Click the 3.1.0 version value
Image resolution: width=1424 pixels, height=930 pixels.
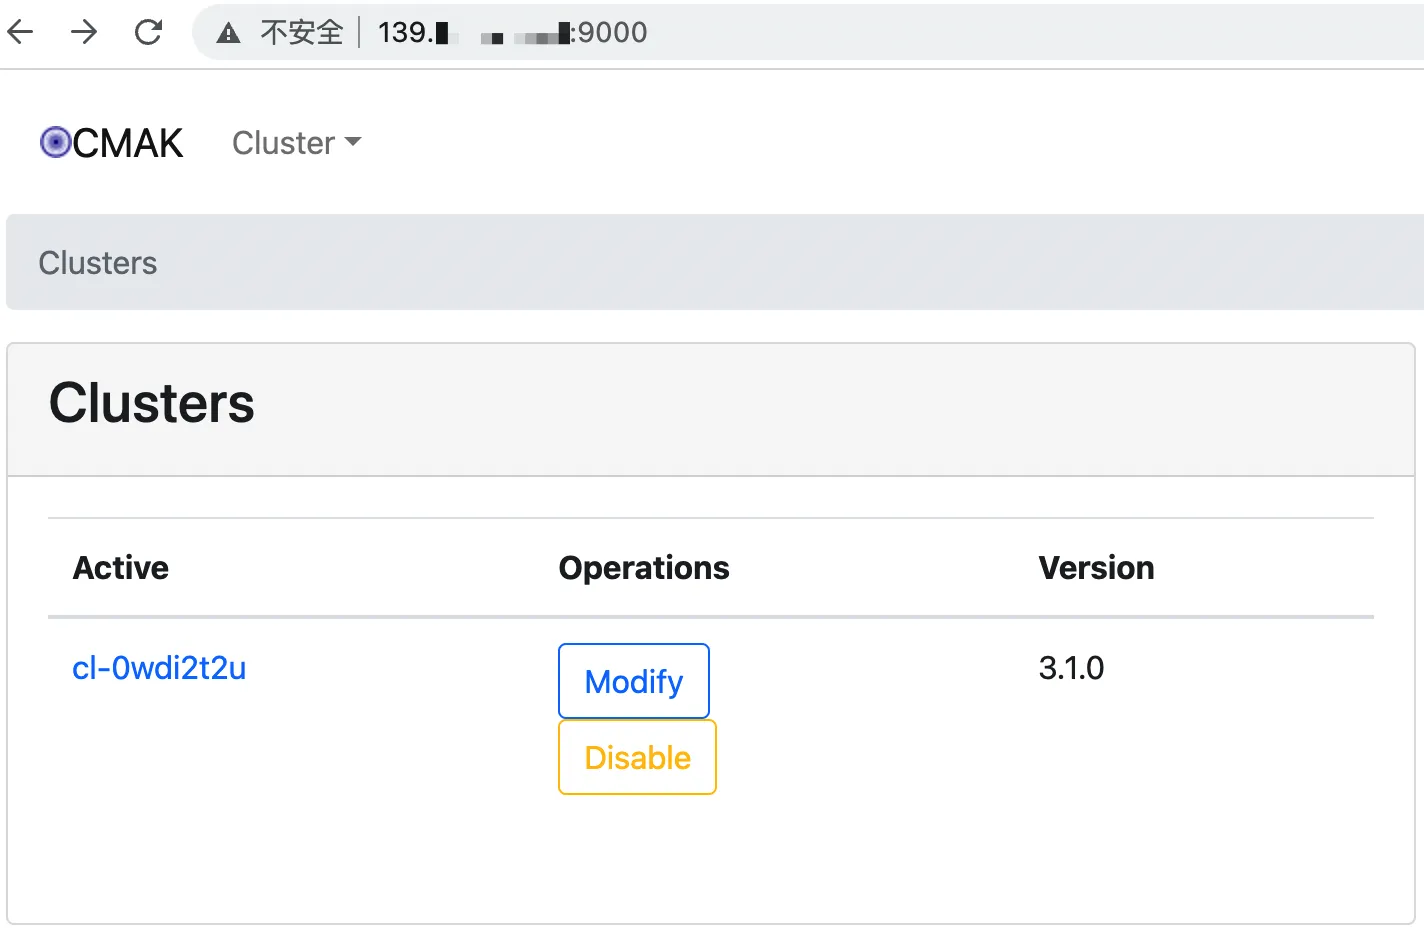tap(1071, 668)
